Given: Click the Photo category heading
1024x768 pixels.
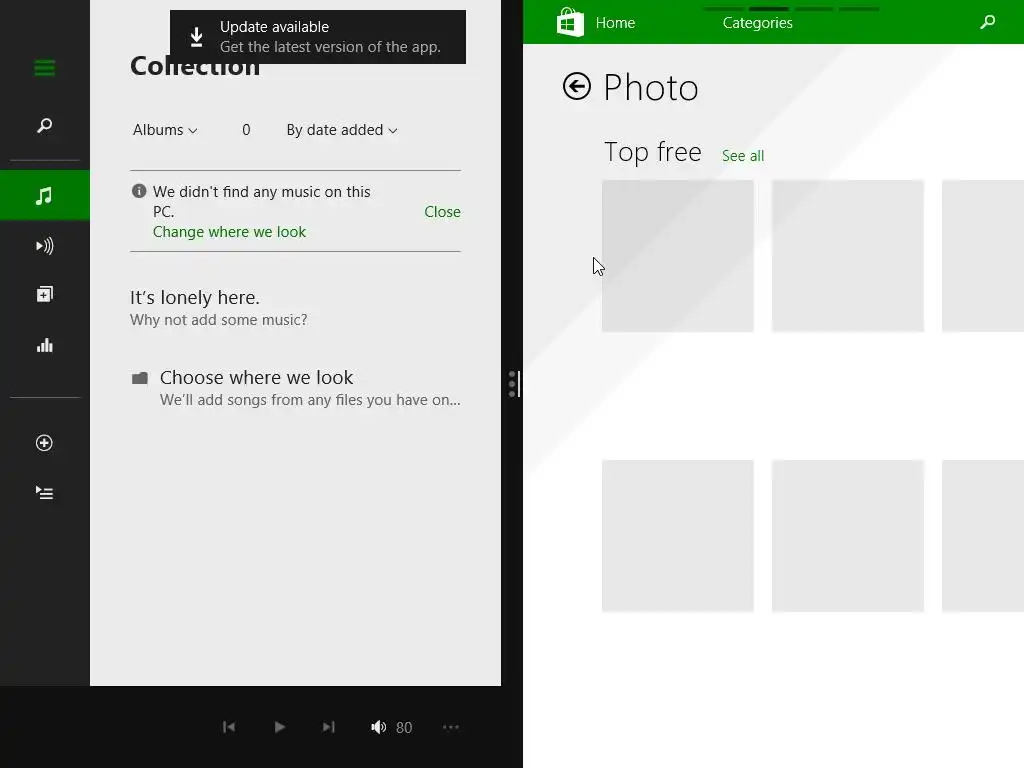Looking at the screenshot, I should click(650, 88).
